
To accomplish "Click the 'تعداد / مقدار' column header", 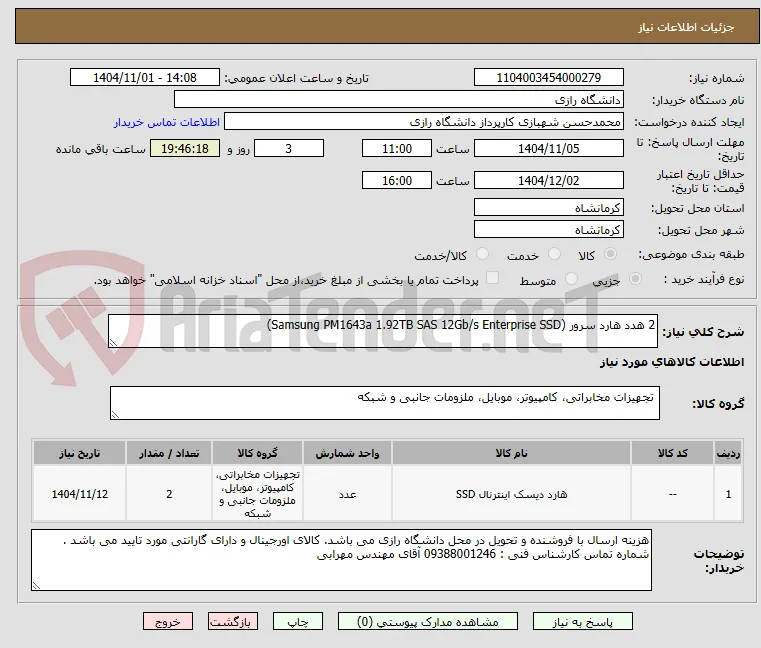I will pos(169,453).
